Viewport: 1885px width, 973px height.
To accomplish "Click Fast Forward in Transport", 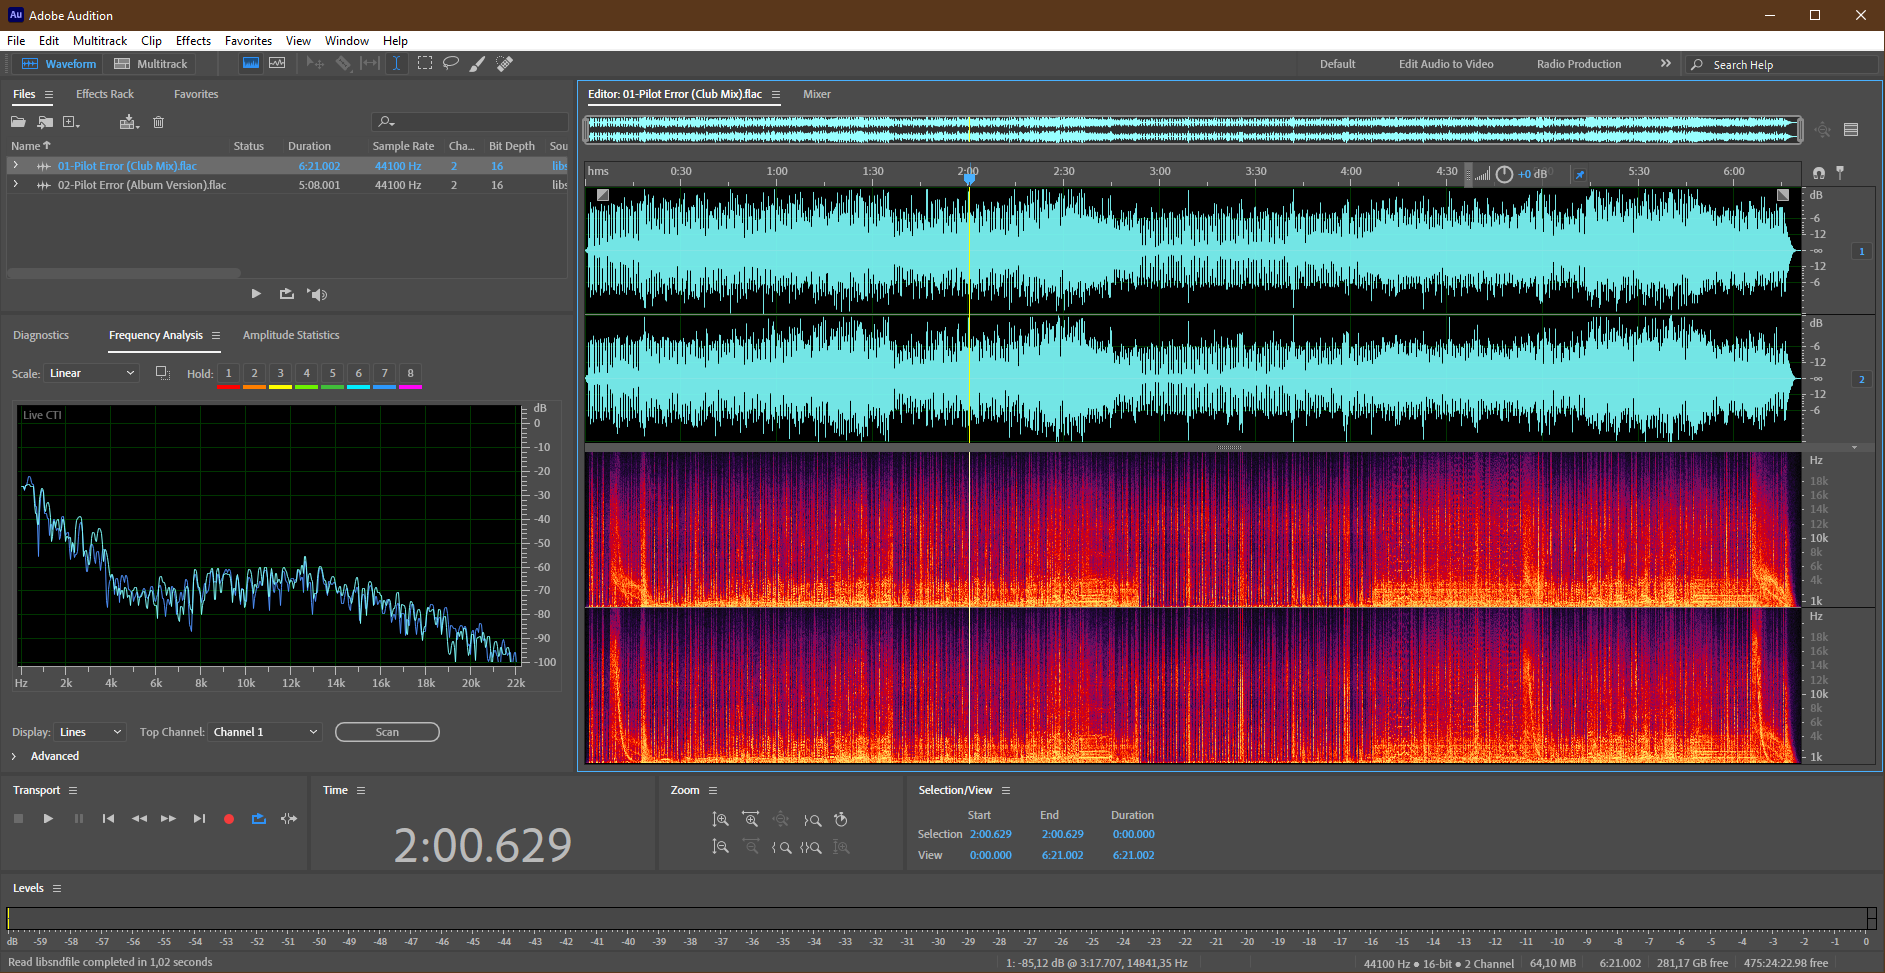I will click(168, 819).
